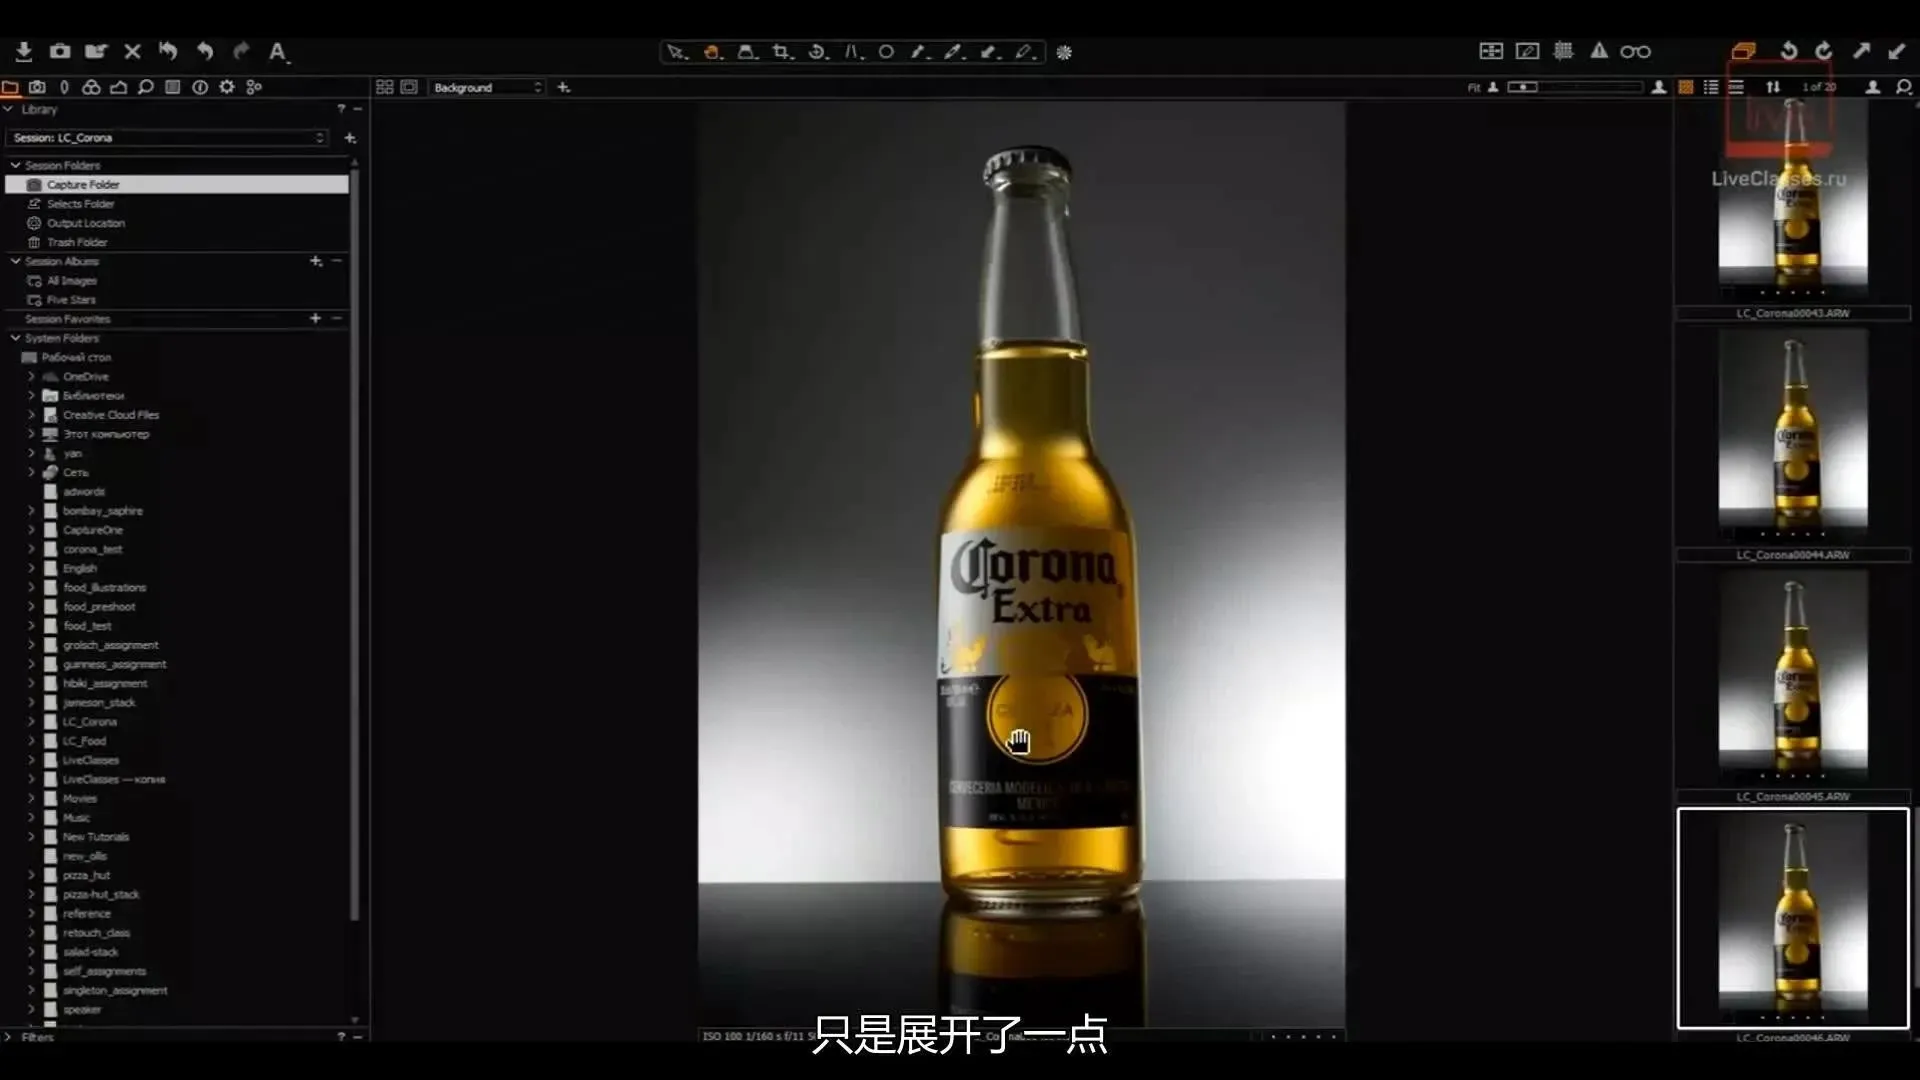Adjust the viewer zoom slider
1920x1080 pixels.
coord(1575,88)
